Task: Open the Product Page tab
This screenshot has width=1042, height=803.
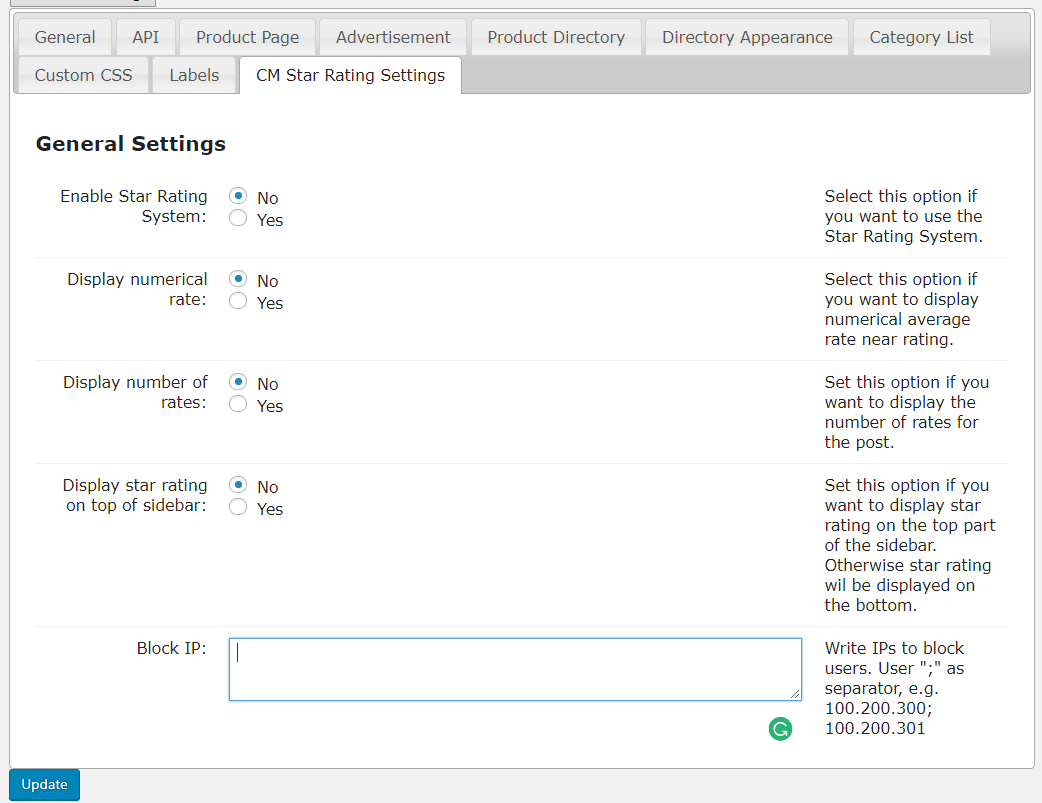Action: (x=247, y=37)
